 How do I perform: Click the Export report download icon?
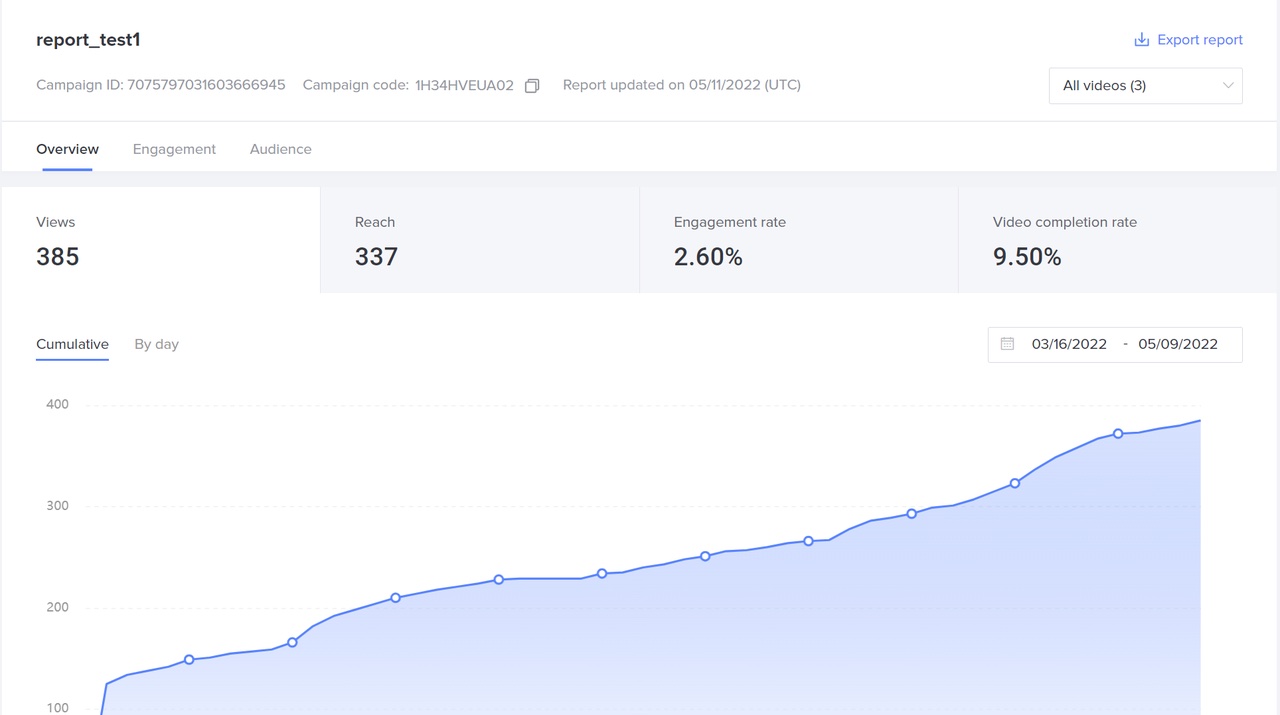pos(1141,40)
